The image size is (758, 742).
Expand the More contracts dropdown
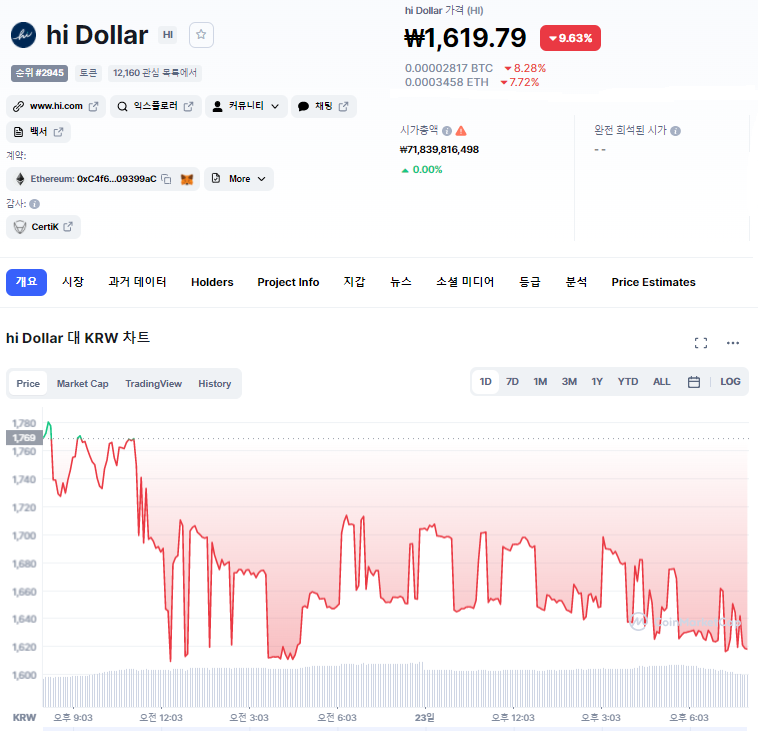point(239,179)
